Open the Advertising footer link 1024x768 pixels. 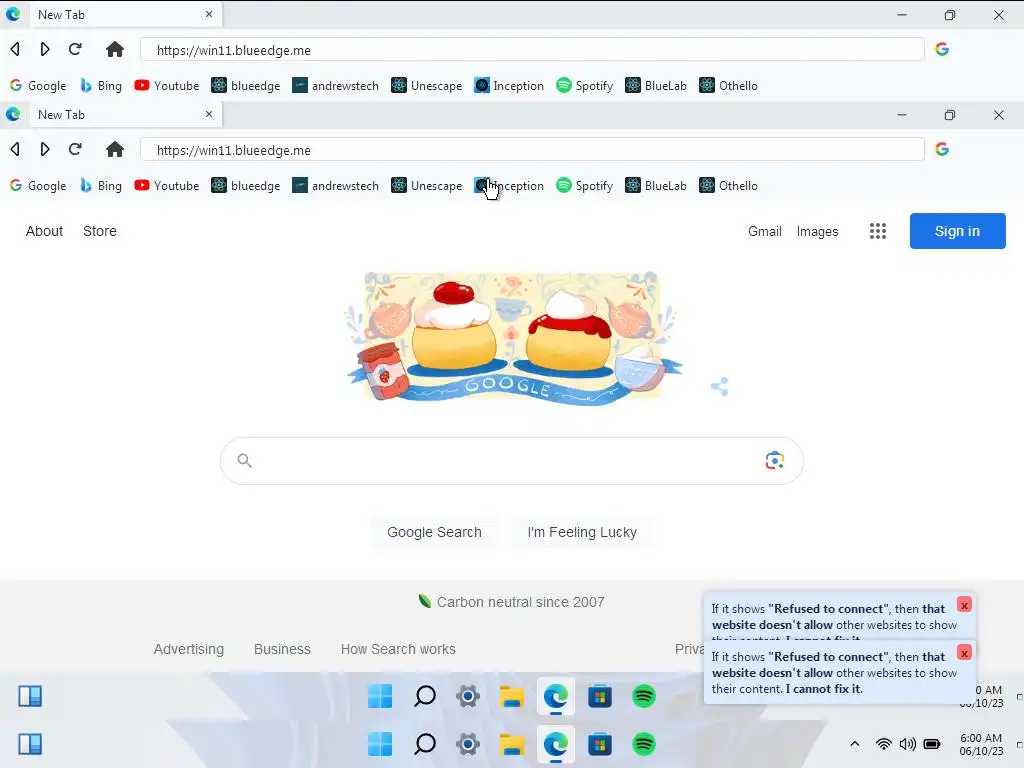(x=189, y=649)
